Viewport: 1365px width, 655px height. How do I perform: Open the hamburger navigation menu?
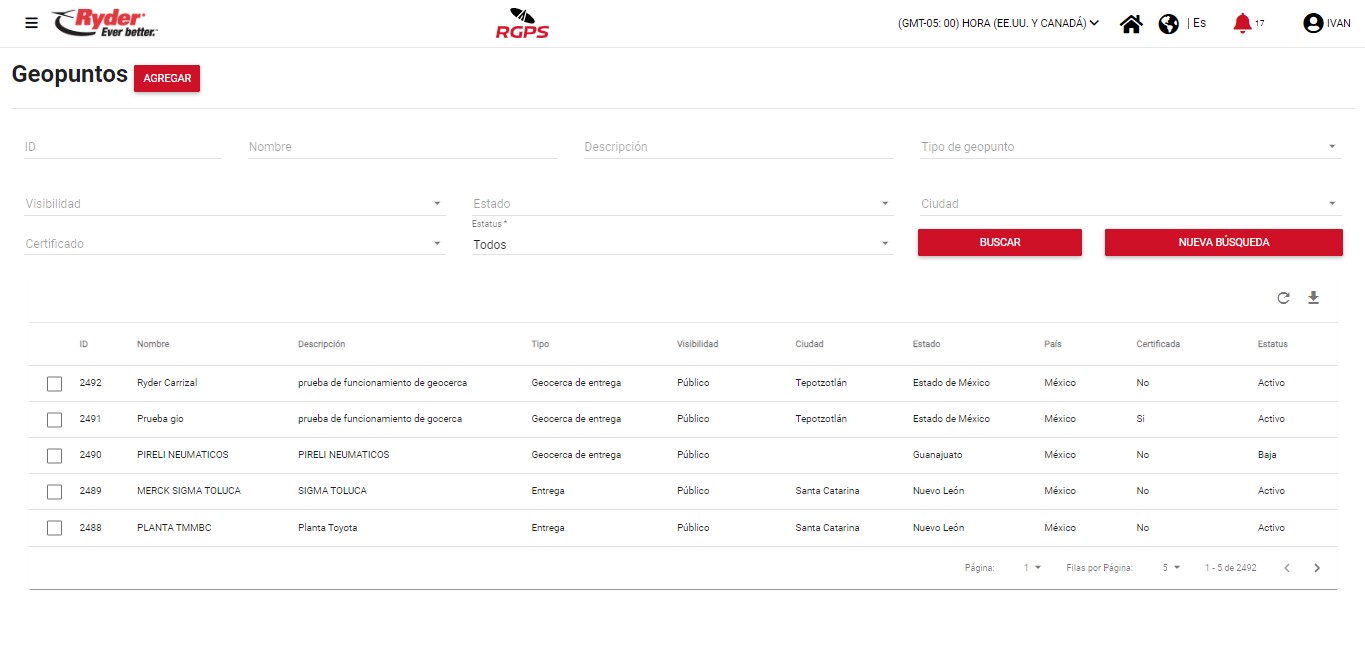(x=31, y=23)
